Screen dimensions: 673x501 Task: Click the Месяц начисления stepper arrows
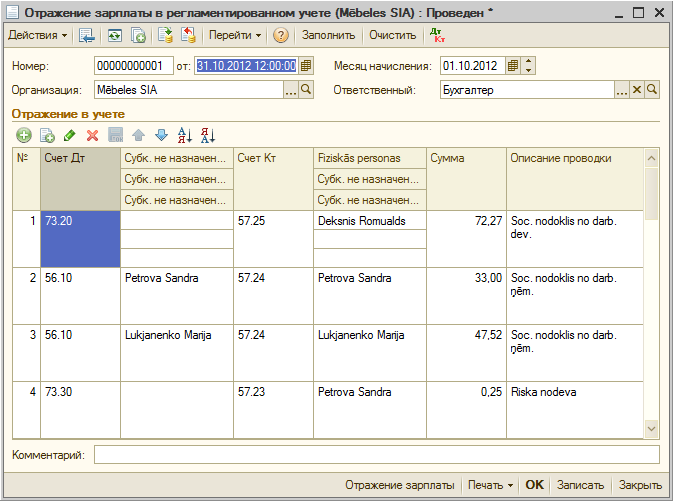point(529,66)
